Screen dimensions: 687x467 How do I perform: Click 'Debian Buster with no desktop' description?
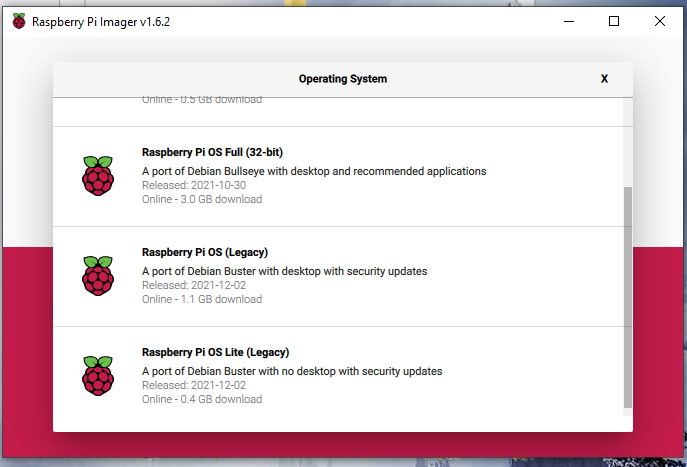pyautogui.click(x=292, y=371)
